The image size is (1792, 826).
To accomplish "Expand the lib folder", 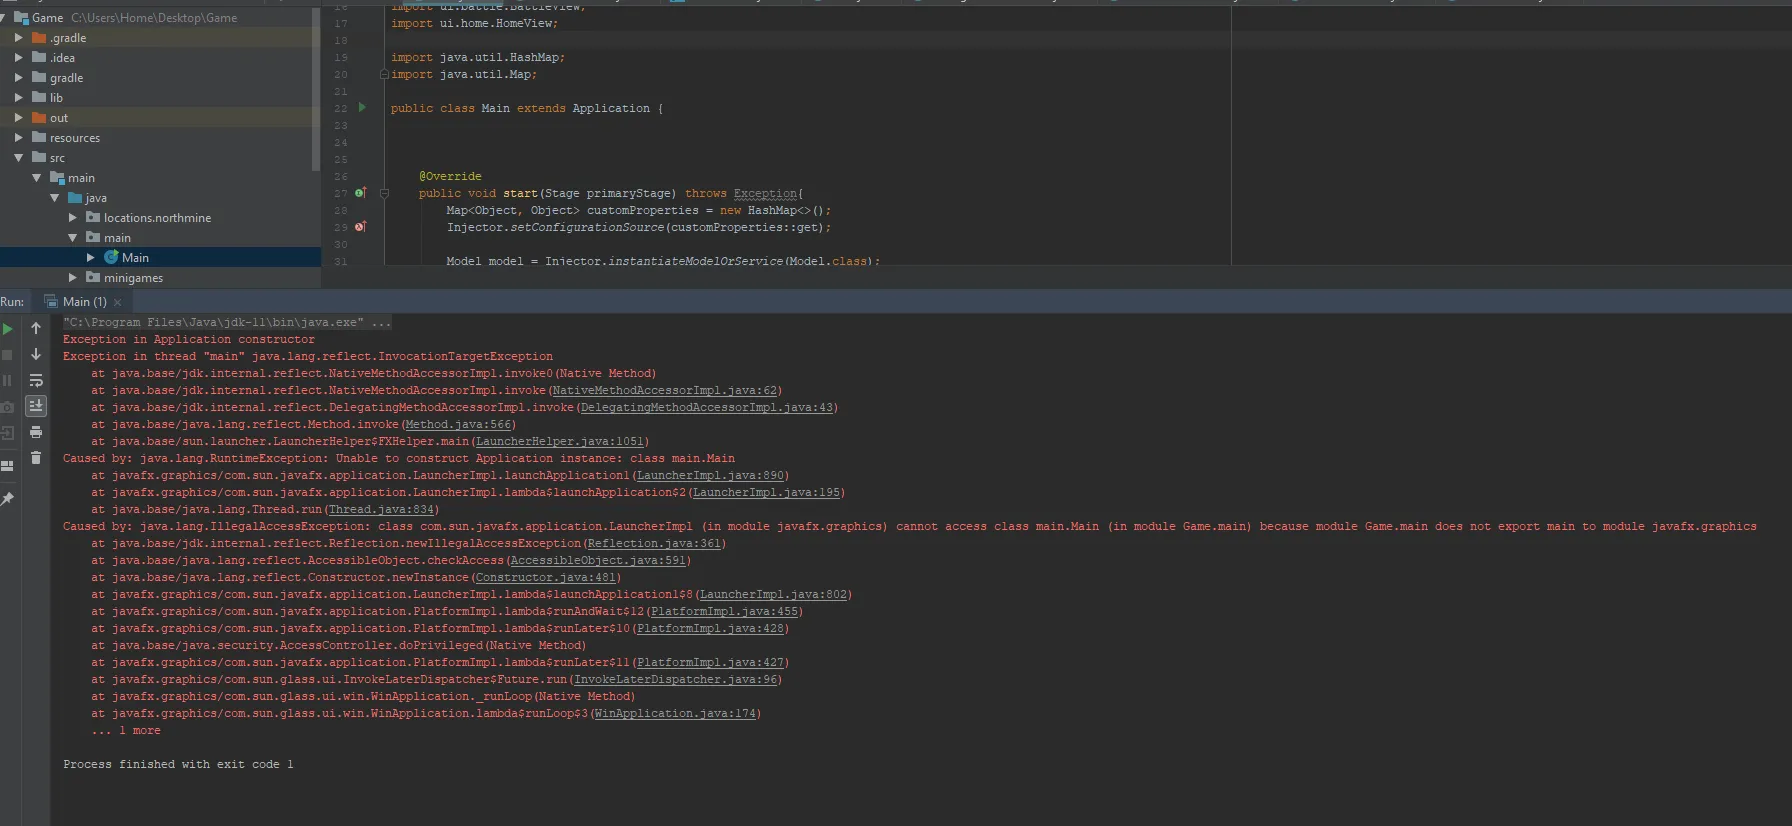I will [18, 97].
